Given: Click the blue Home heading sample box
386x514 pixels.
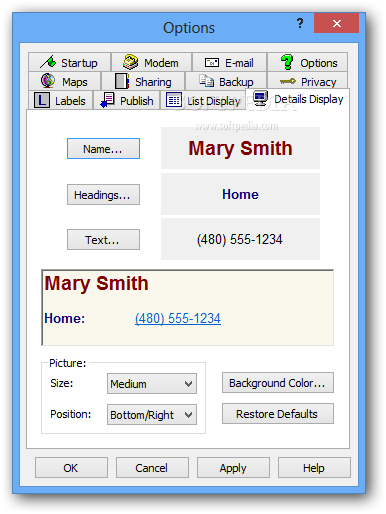Looking at the screenshot, I should [240, 194].
